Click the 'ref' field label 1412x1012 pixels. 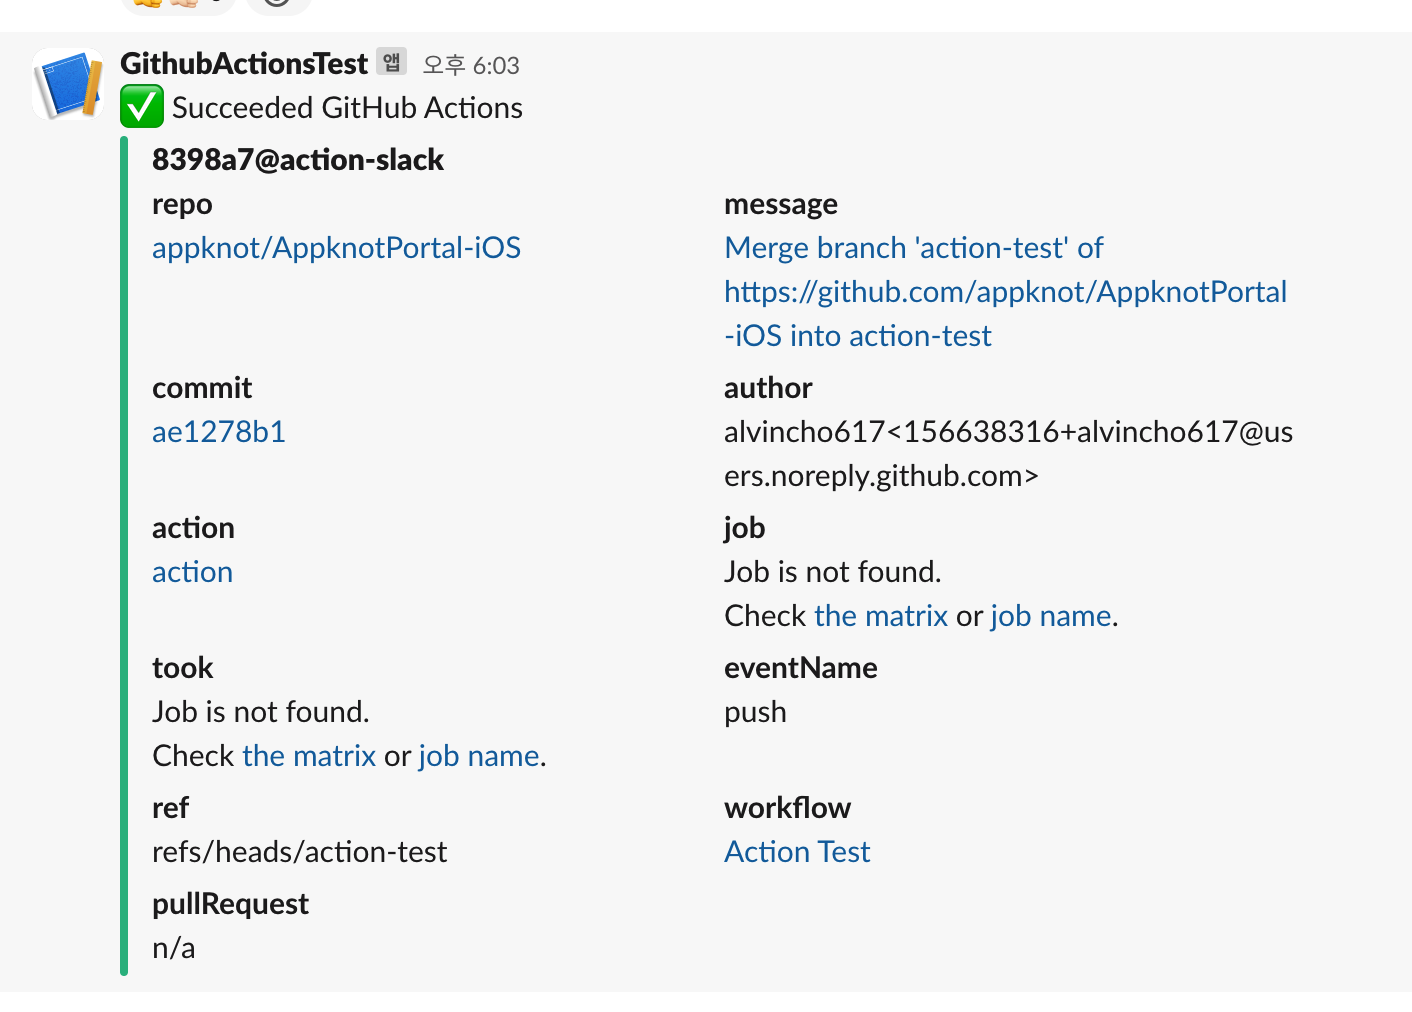pos(170,808)
